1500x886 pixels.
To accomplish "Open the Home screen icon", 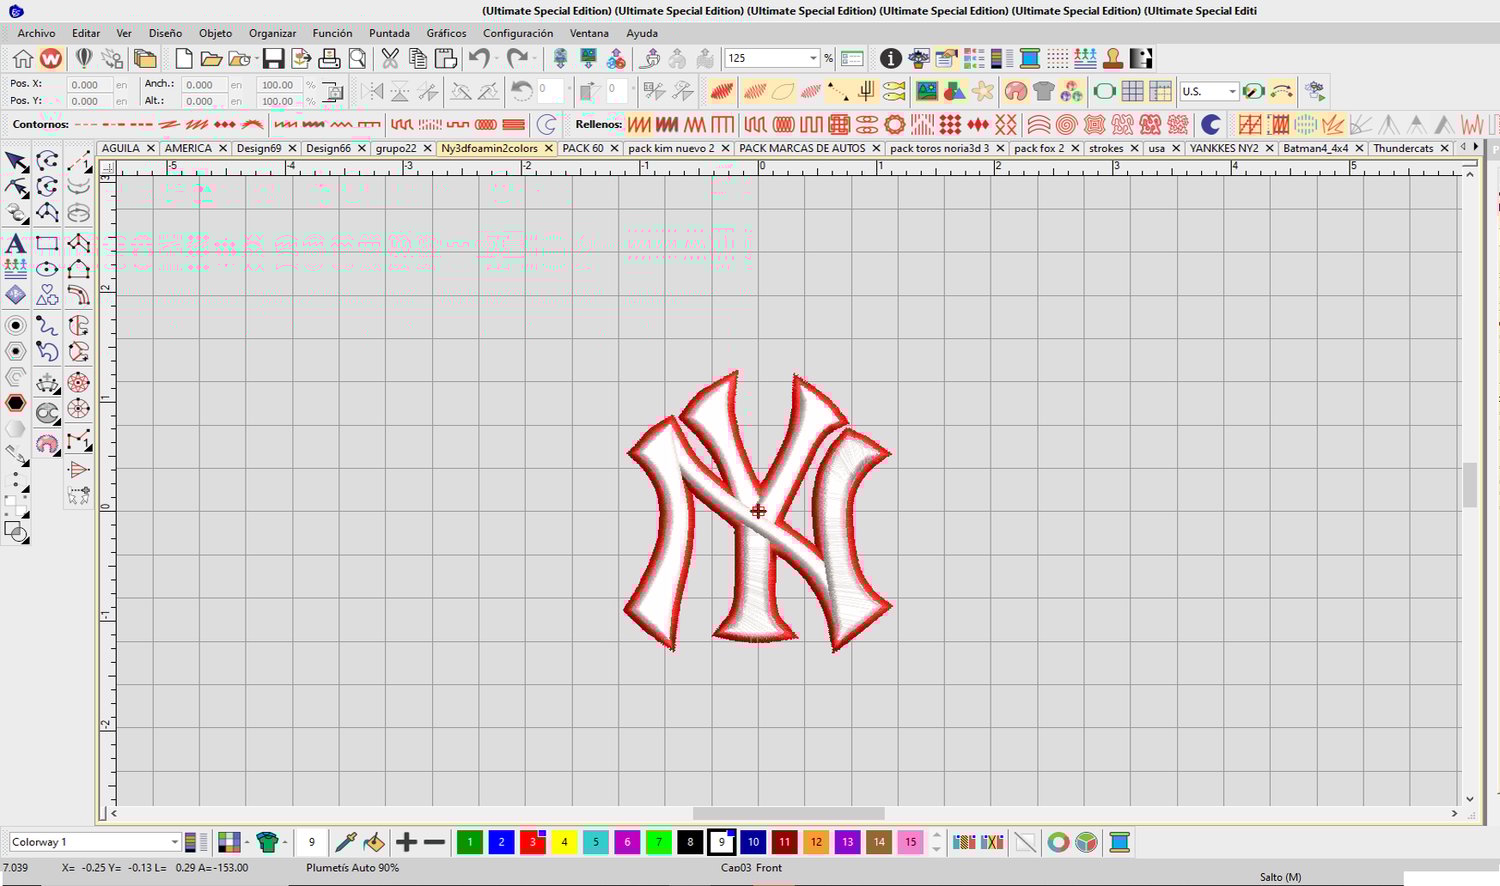I will pos(22,58).
